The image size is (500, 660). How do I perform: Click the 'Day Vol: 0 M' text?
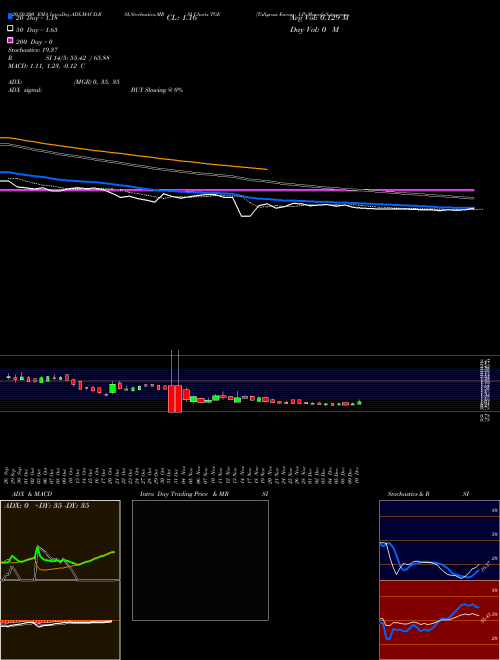[314, 29]
